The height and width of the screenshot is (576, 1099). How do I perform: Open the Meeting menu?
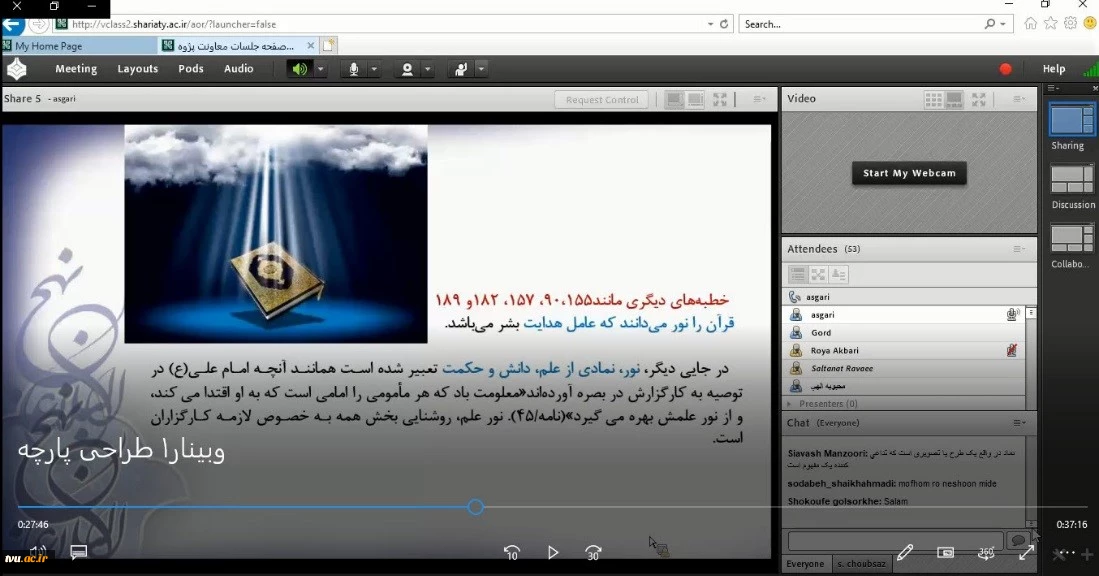point(76,69)
